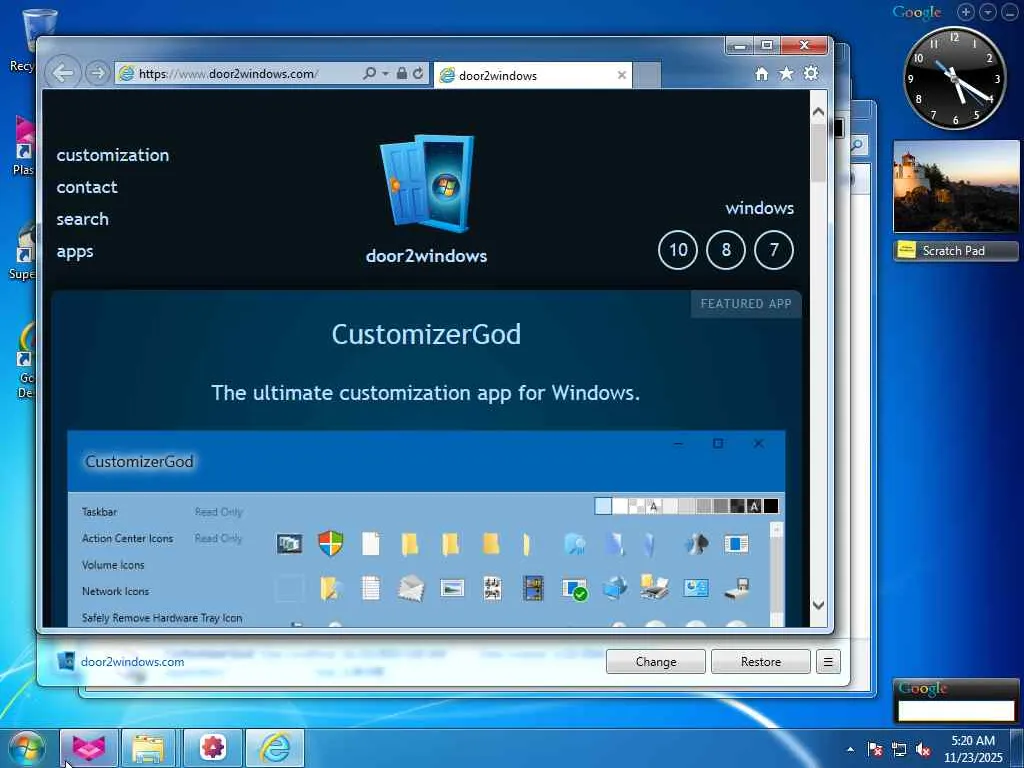
Task: Open the Windows Start orb
Action: [x=27, y=748]
